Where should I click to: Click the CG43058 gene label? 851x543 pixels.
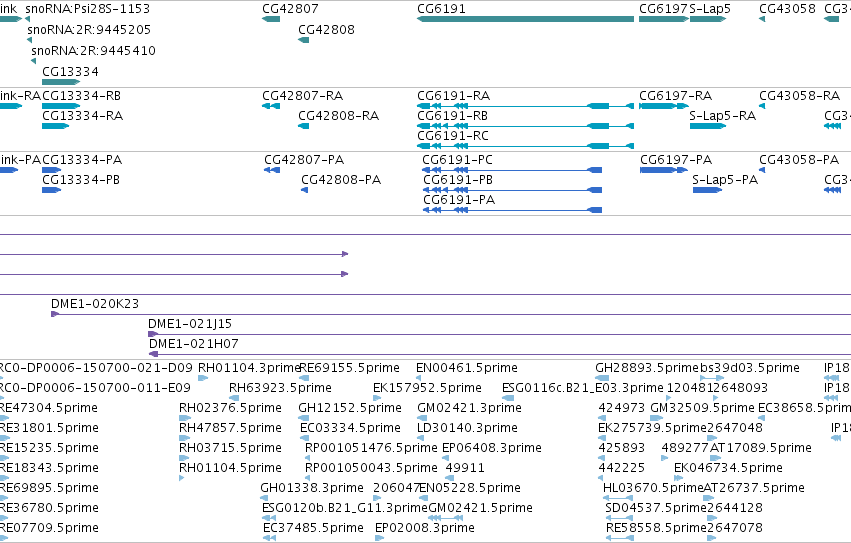[x=787, y=9]
